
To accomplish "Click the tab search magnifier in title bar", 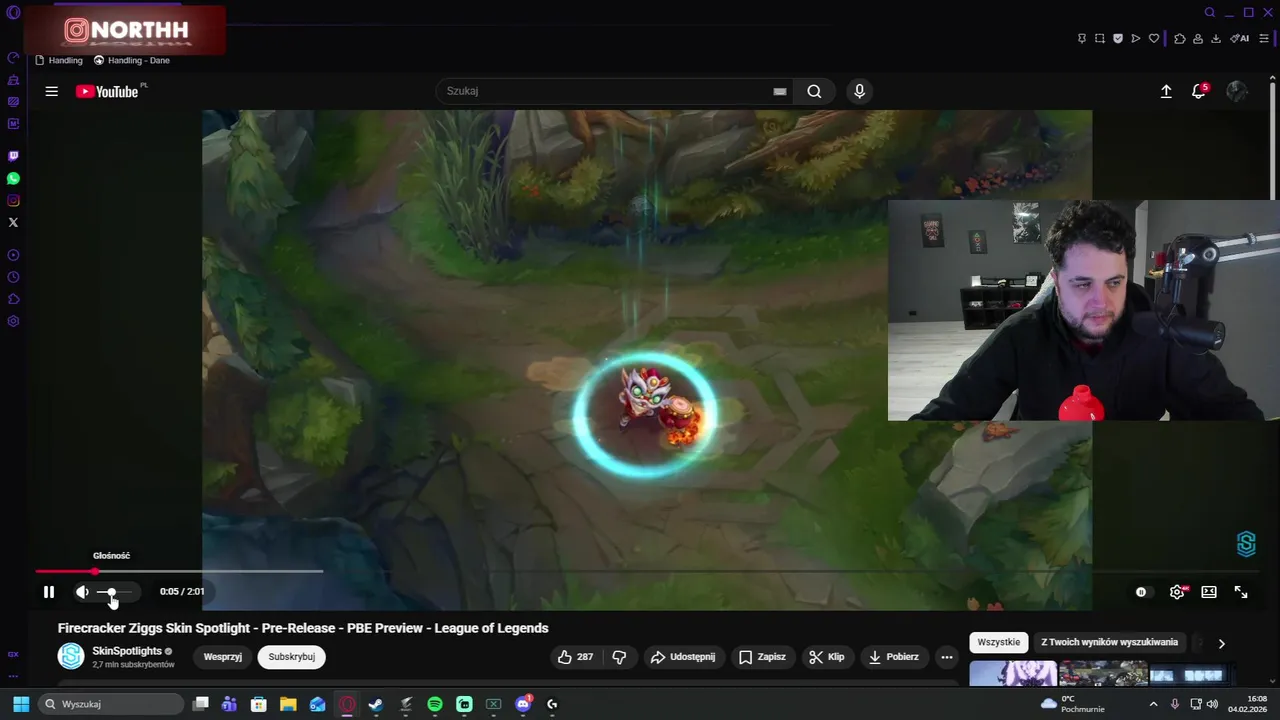I will click(x=1210, y=12).
